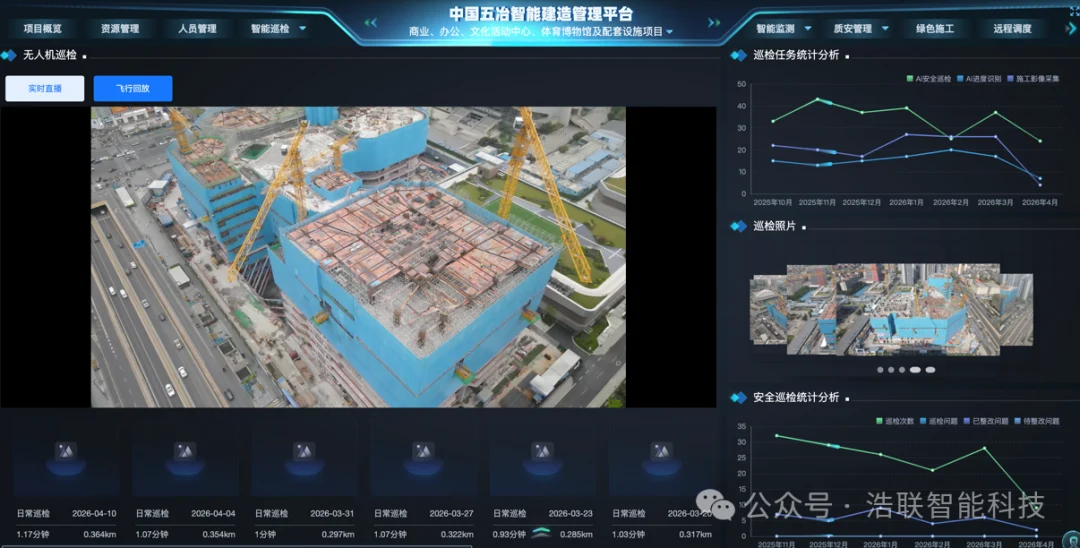1080x548 pixels.
Task: Toggle the 已整改问题 legend series
Action: 986,421
